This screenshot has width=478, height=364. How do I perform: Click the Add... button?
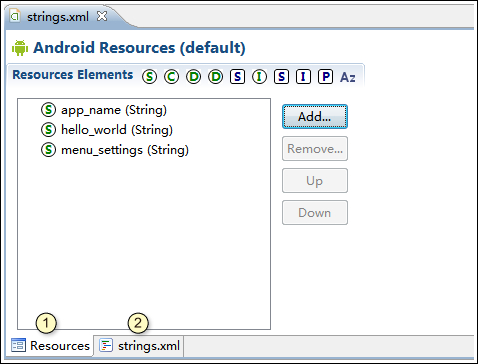315,117
